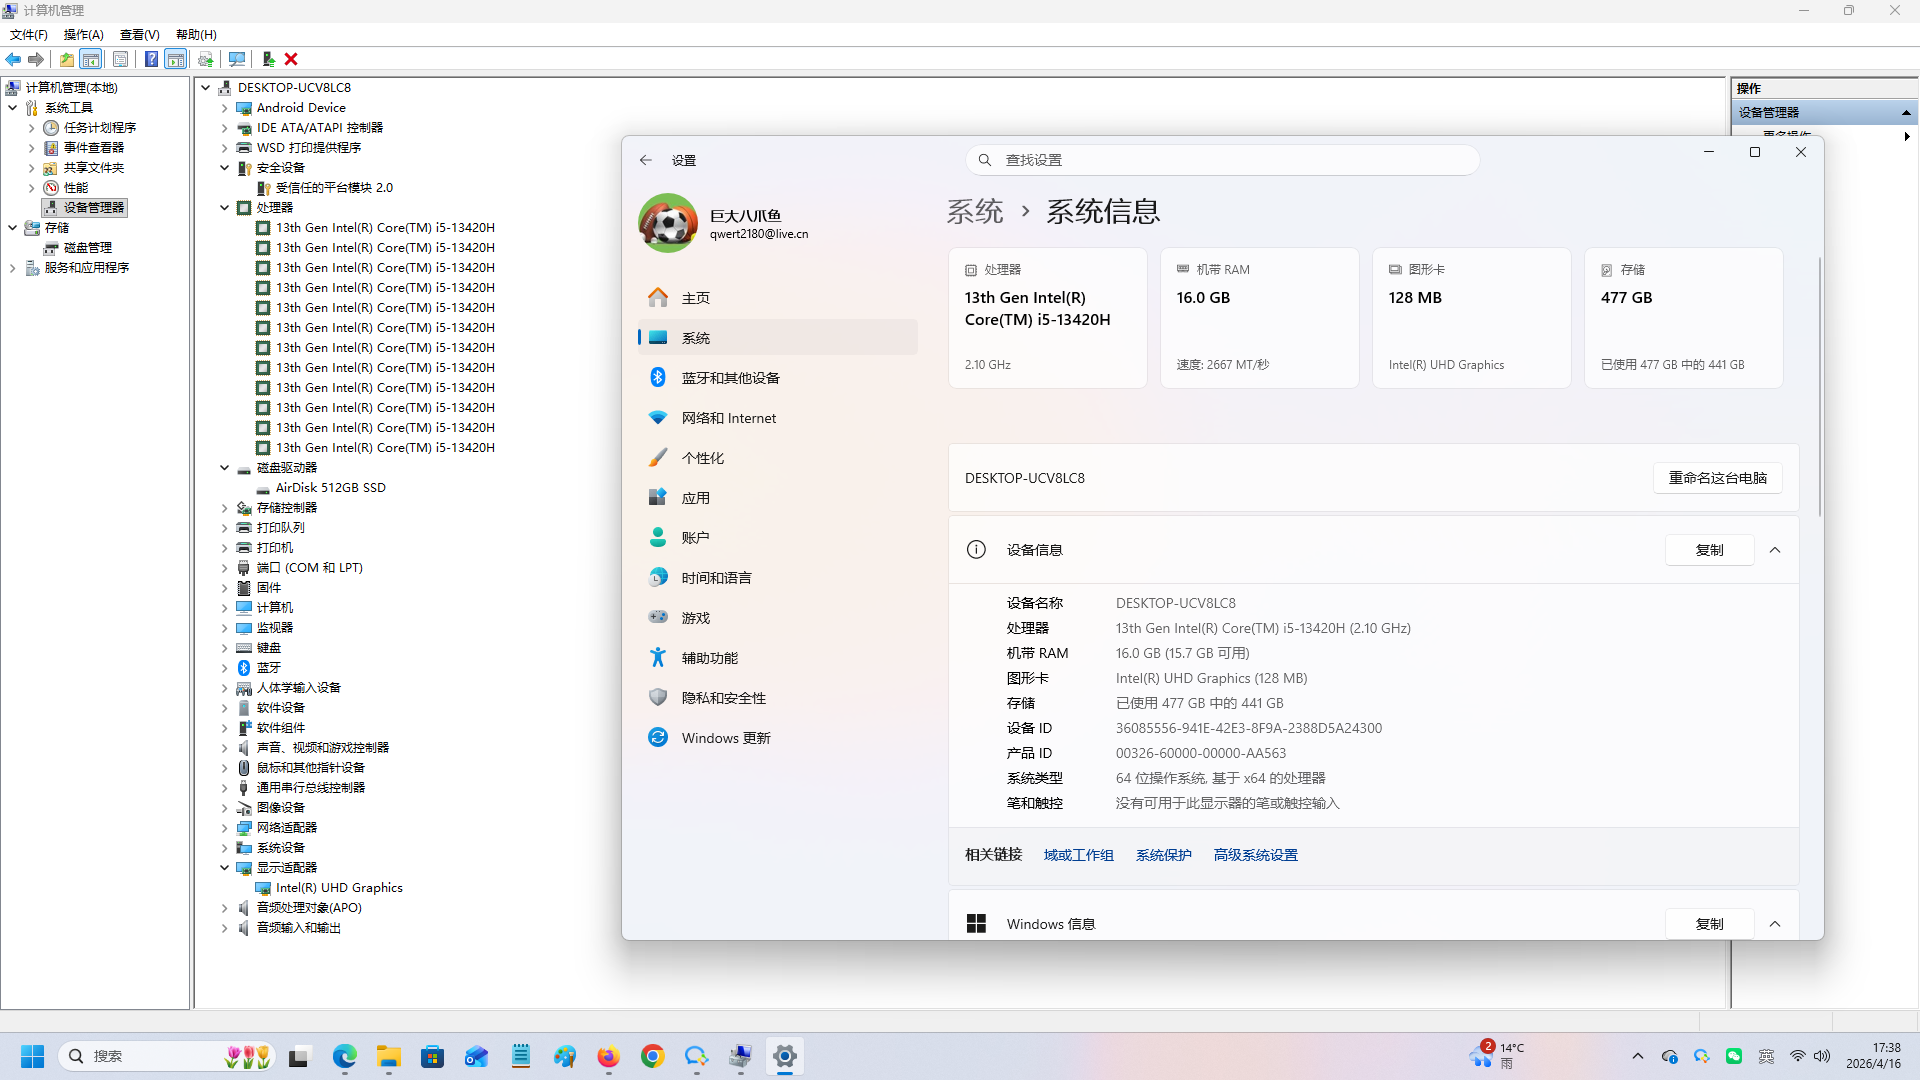Click the 查找设置 search settings field
1920x1080 pixels.
(x=1222, y=160)
